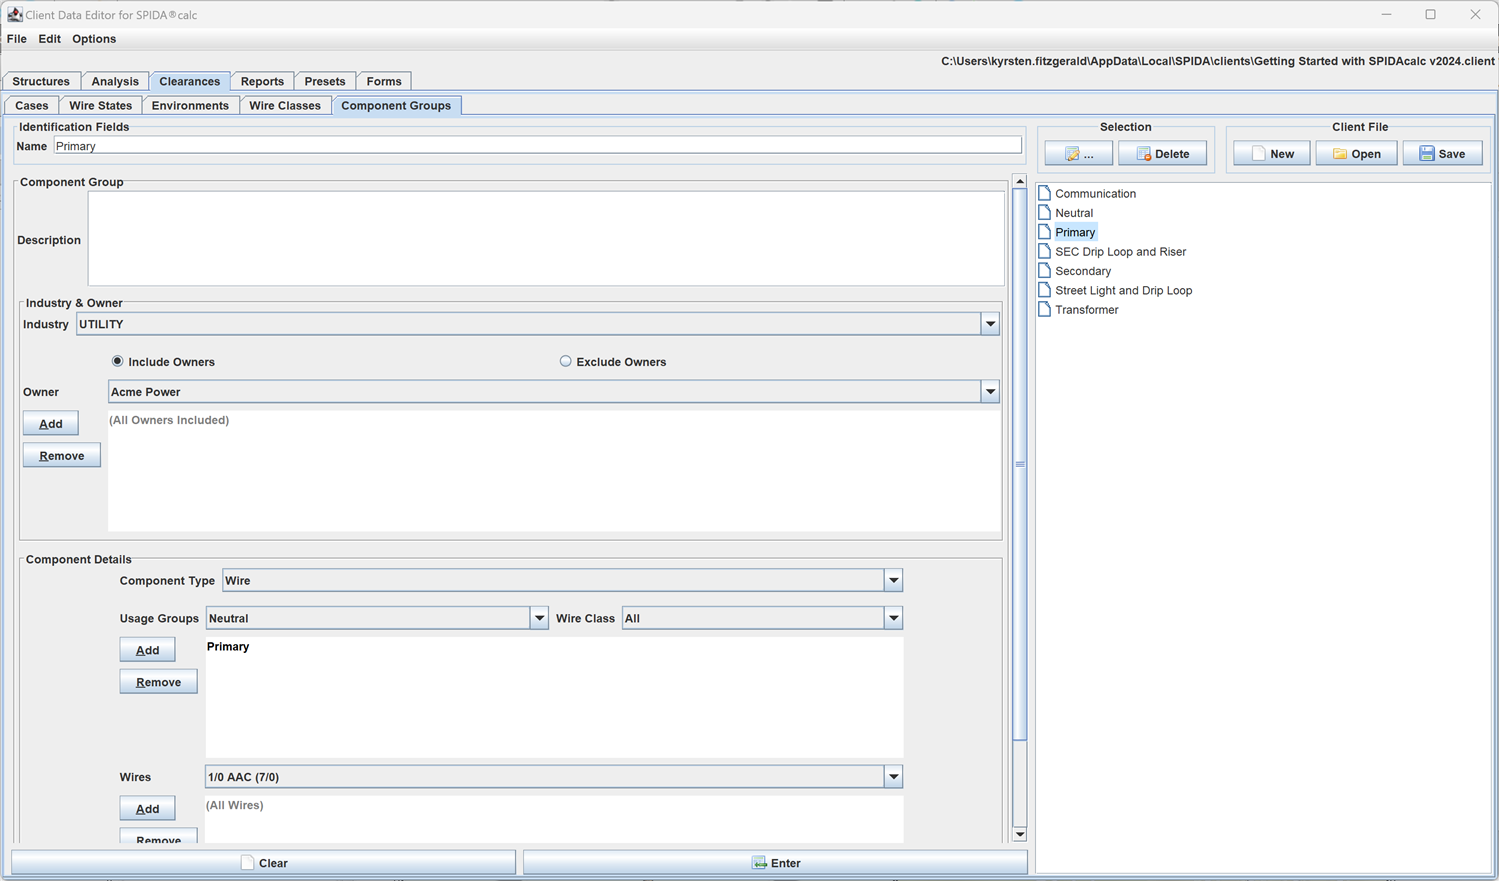The height and width of the screenshot is (881, 1499).
Task: Click Add under Usage Groups
Action: point(147,650)
